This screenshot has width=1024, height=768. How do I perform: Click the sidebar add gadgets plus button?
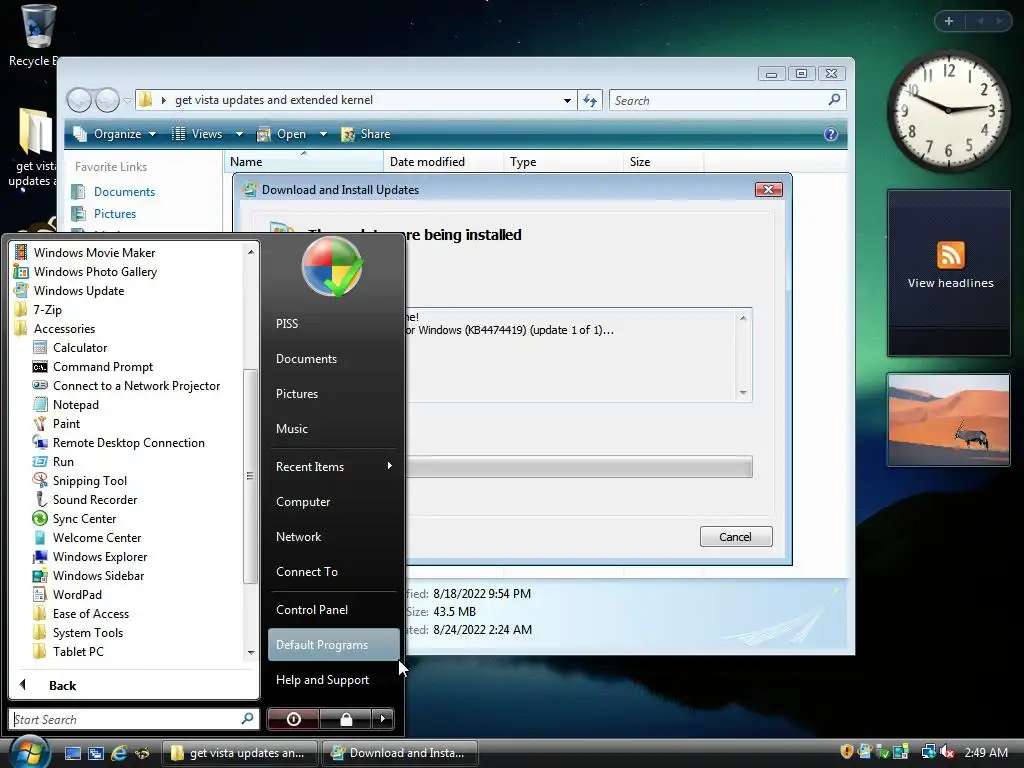(949, 21)
